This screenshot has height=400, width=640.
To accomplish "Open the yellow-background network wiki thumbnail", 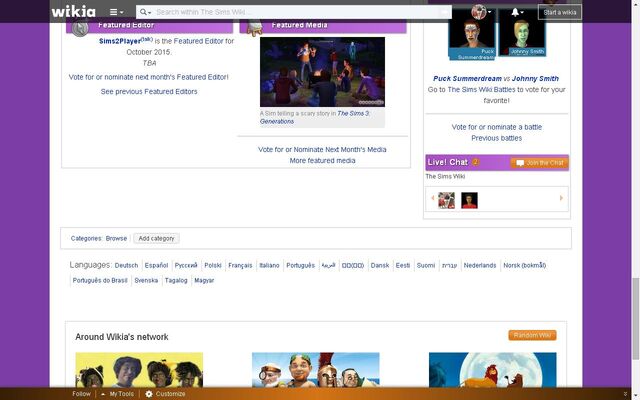I will pyautogui.click(x=139, y=370).
